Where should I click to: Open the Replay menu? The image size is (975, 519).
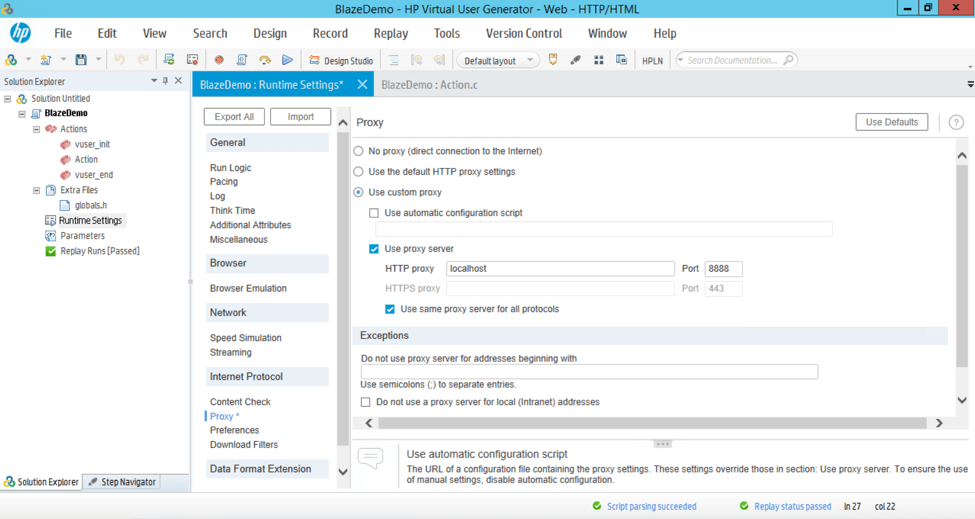pyautogui.click(x=390, y=34)
